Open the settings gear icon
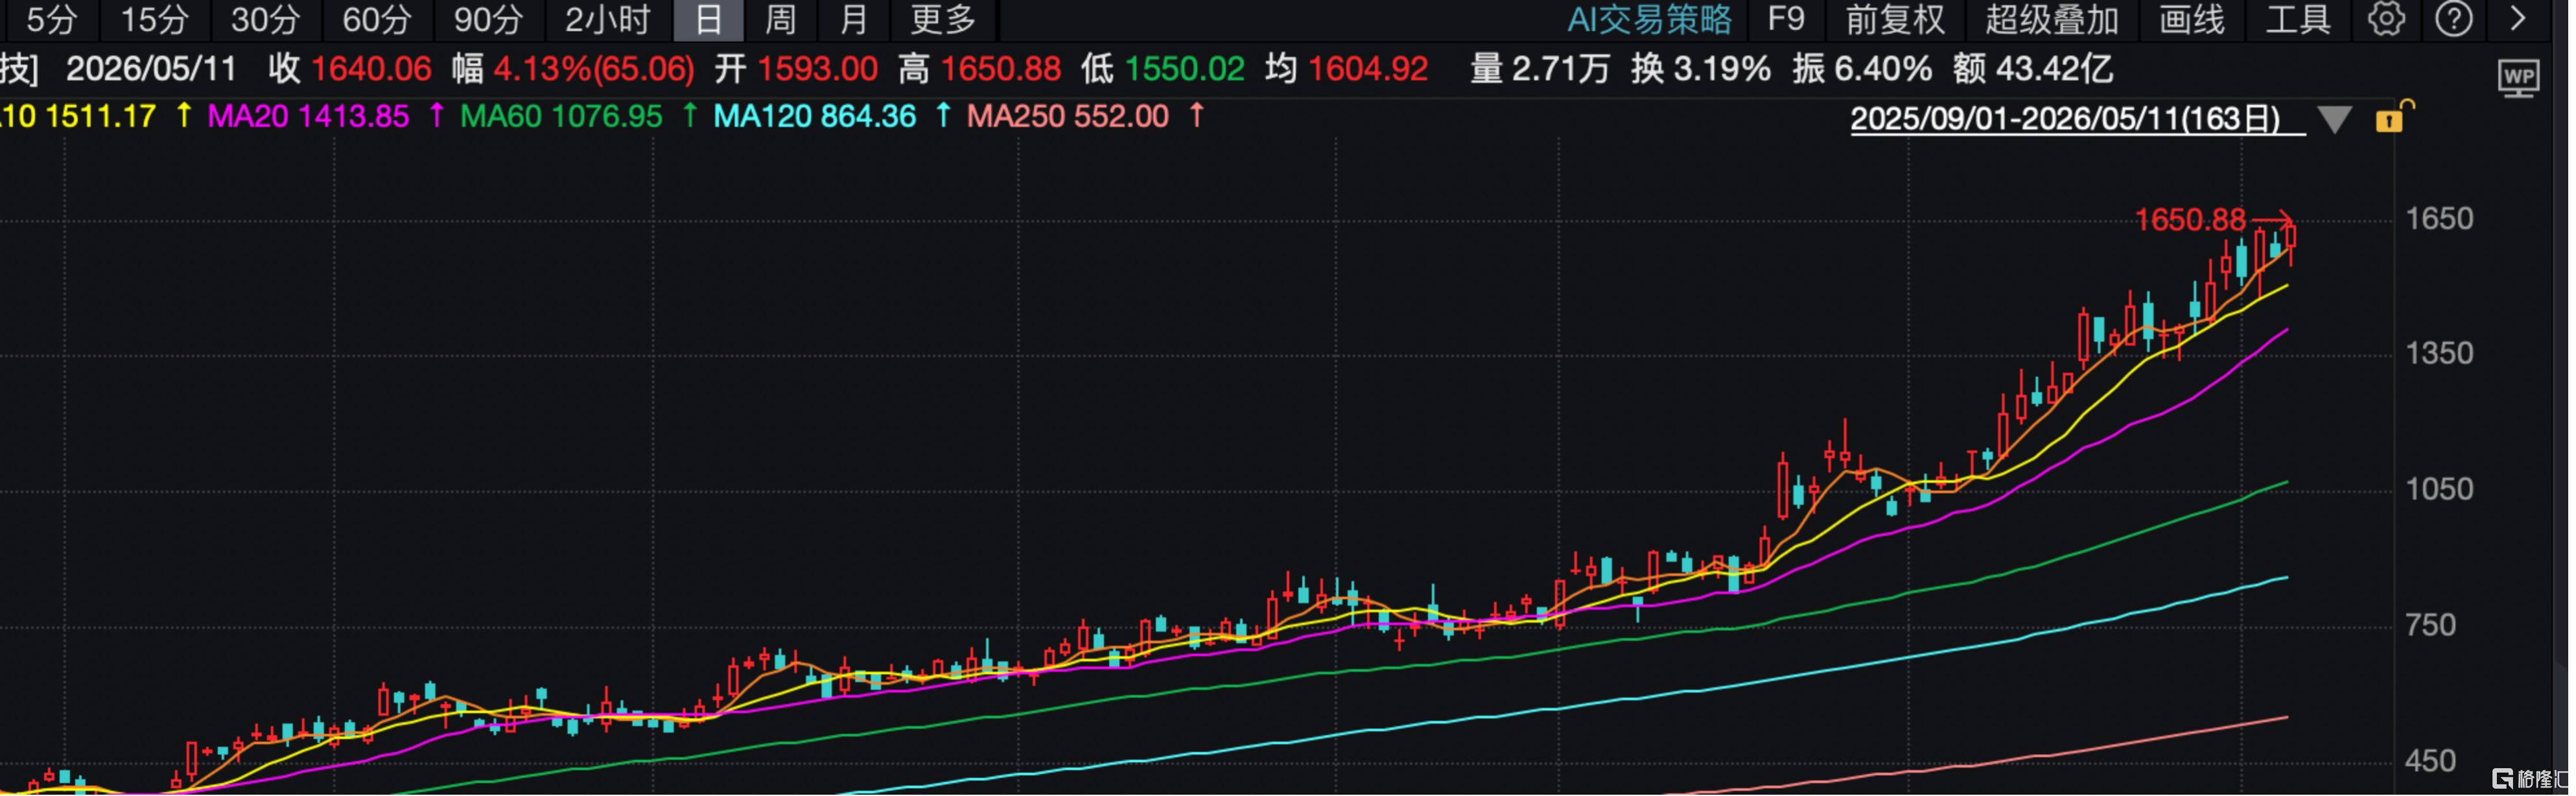 pyautogui.click(x=2386, y=19)
